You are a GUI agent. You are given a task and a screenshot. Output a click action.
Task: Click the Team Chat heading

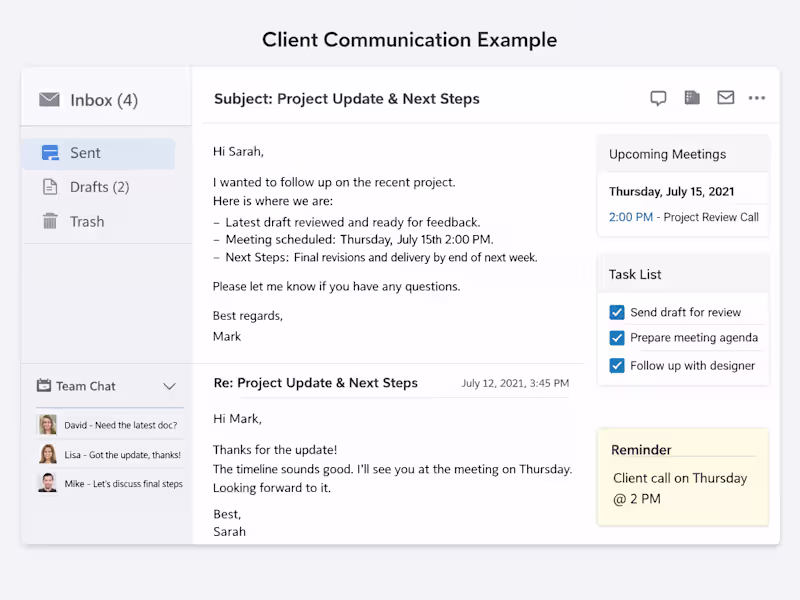(86, 386)
